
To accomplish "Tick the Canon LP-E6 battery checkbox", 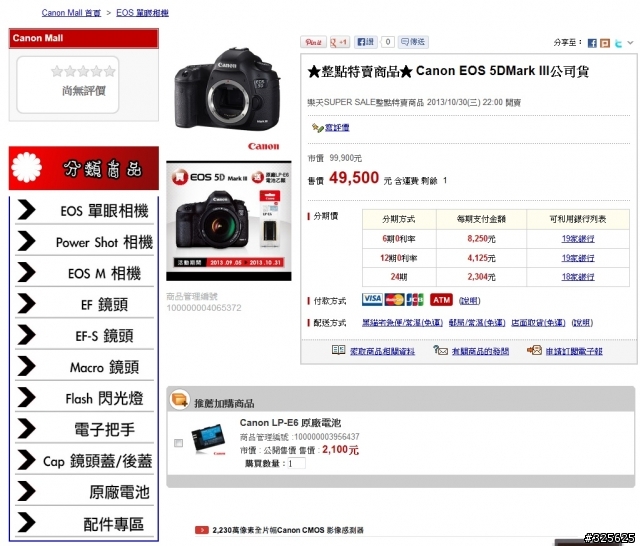I will 178,443.
